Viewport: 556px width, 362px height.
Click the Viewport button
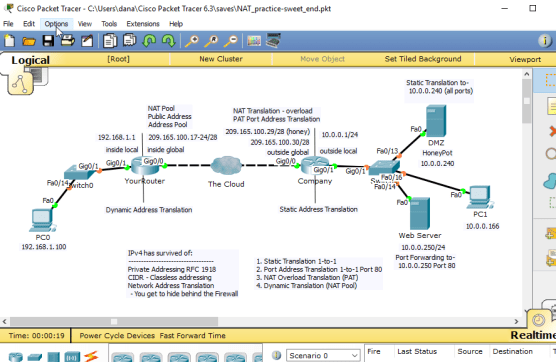pos(525,59)
